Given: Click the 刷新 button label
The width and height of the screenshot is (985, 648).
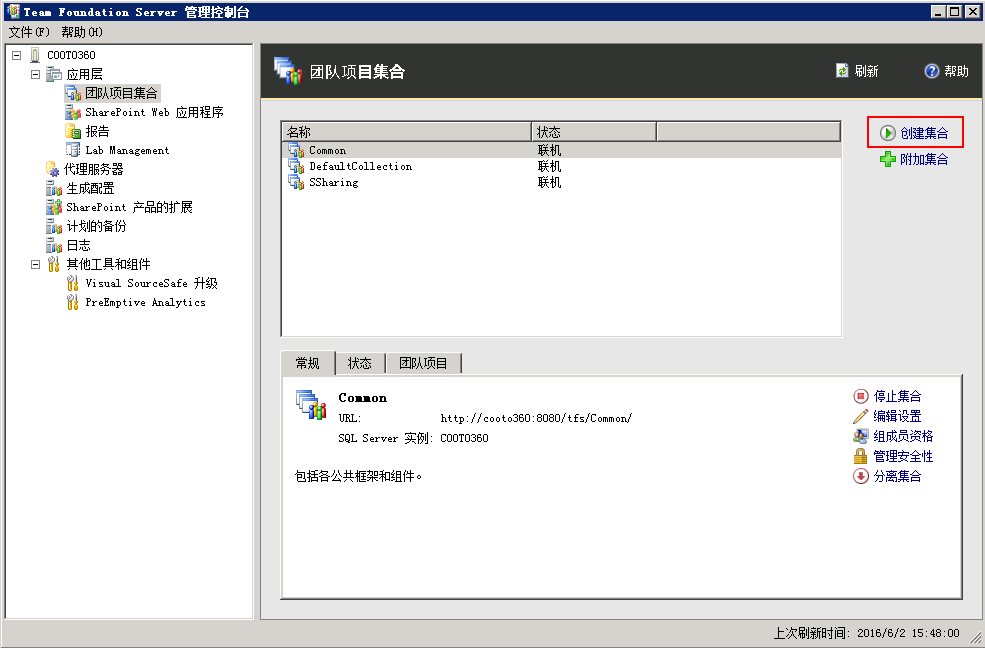Looking at the screenshot, I should point(866,71).
